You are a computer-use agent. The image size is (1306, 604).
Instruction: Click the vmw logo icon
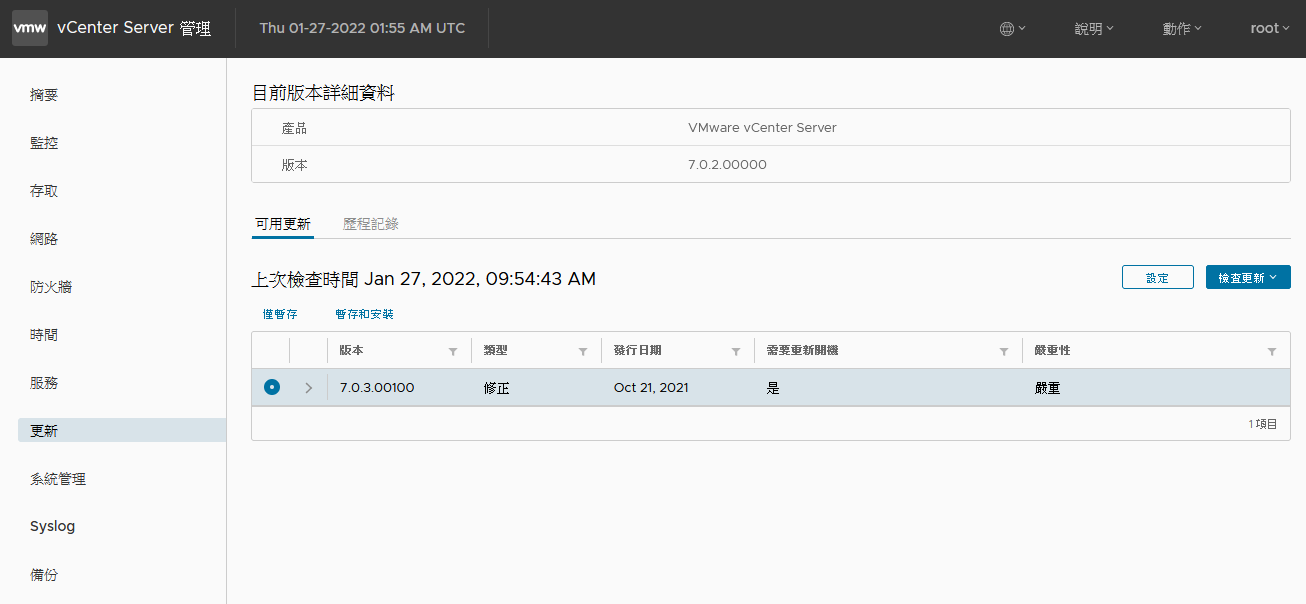coord(30,28)
